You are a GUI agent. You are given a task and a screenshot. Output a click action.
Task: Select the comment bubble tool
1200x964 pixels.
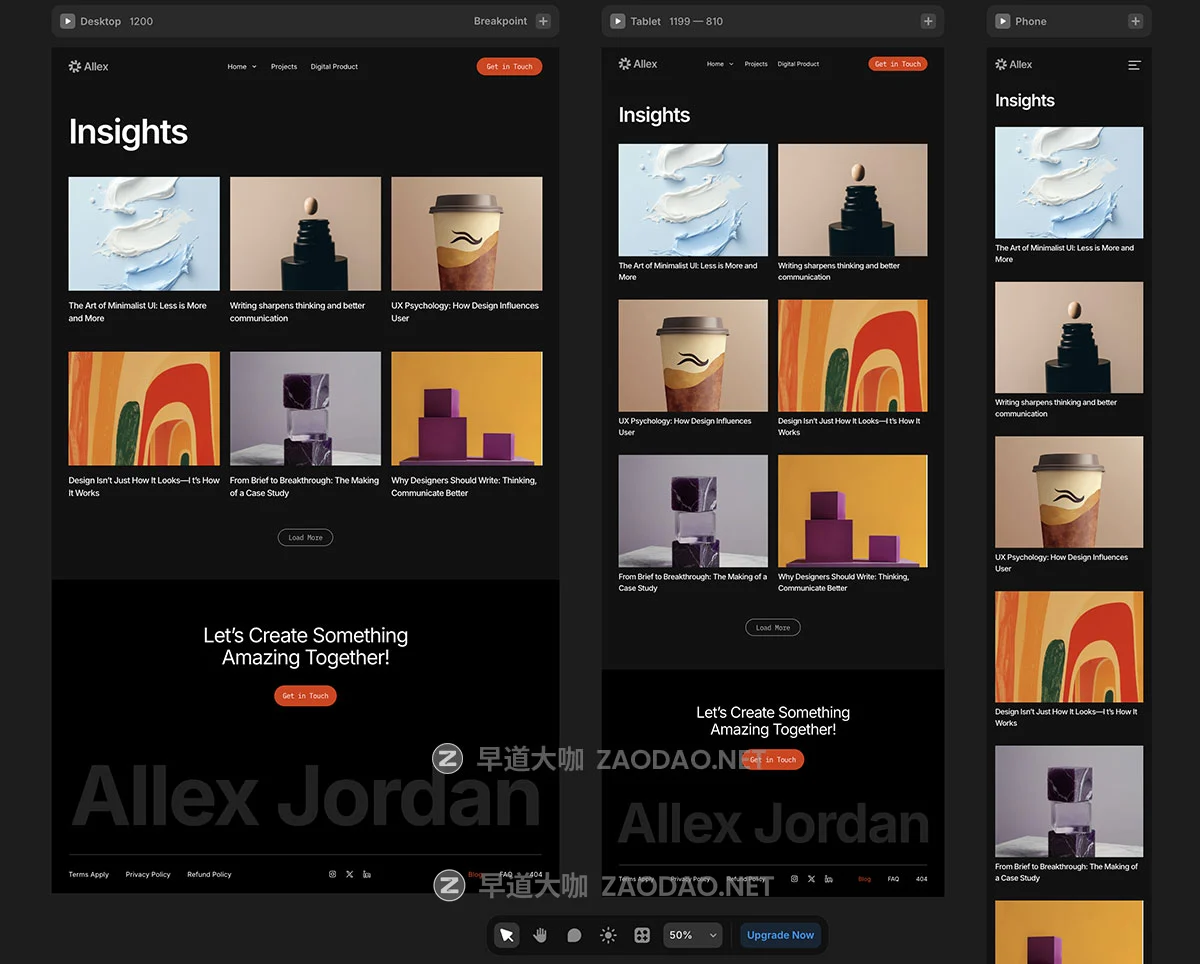[574, 935]
